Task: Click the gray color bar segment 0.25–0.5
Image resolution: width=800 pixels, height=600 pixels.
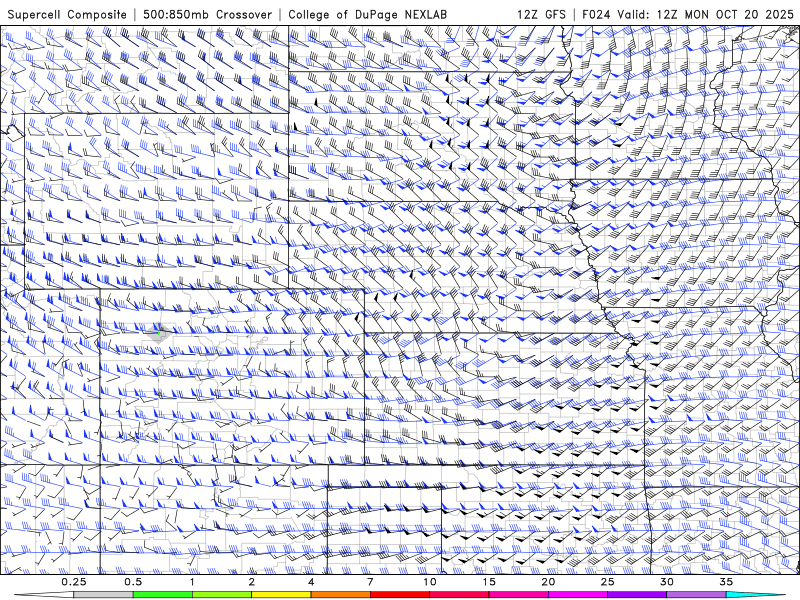Action: pyautogui.click(x=104, y=595)
